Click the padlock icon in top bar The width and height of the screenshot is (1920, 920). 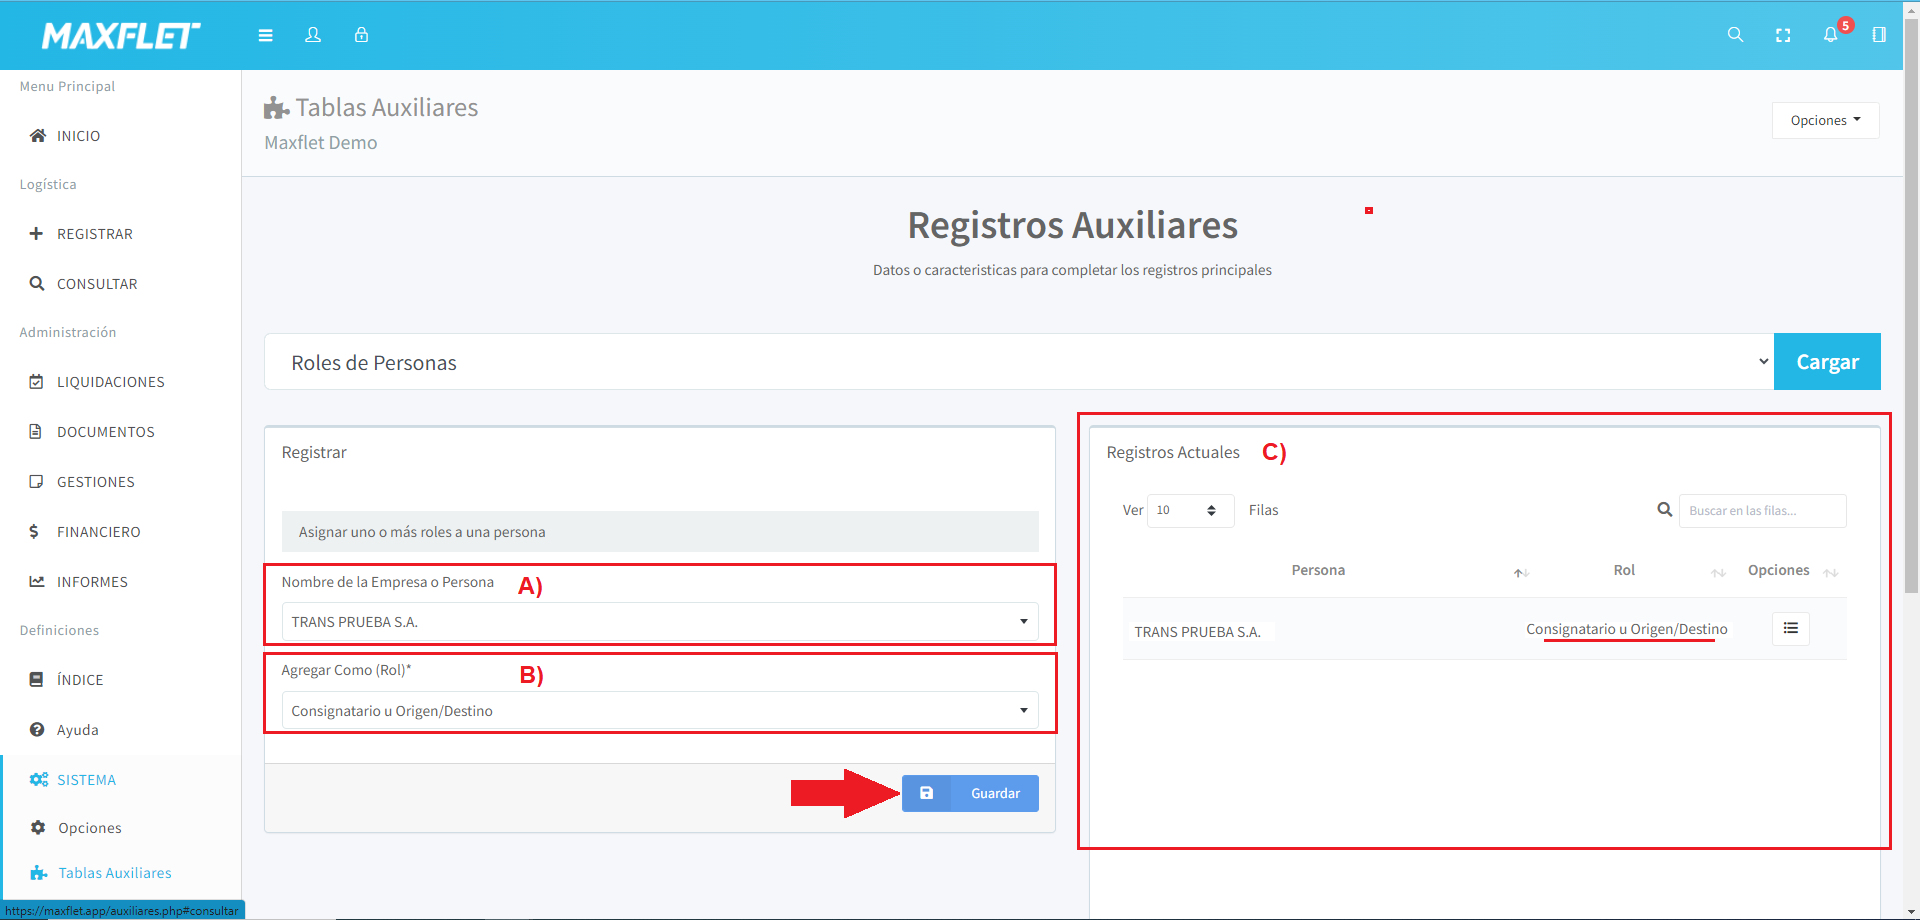point(361,35)
